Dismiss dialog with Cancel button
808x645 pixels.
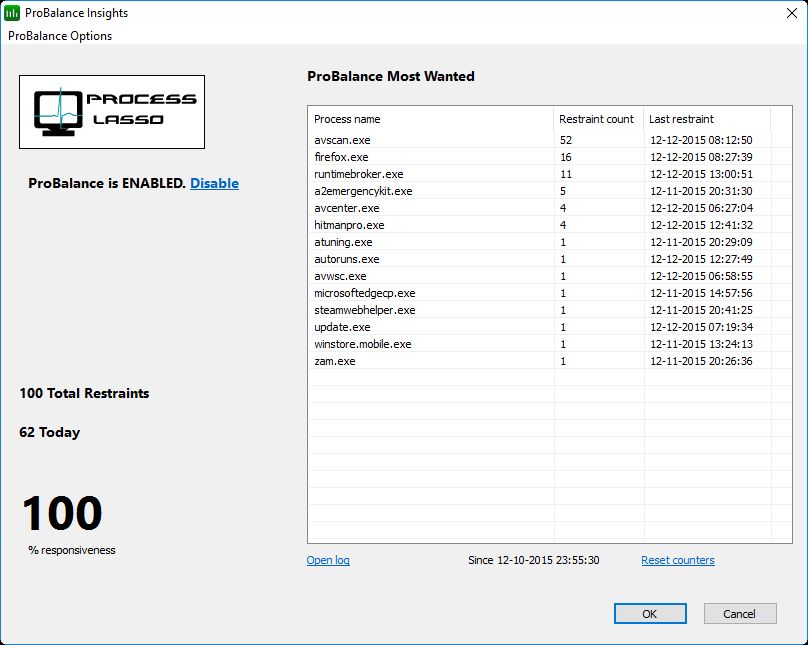click(739, 614)
